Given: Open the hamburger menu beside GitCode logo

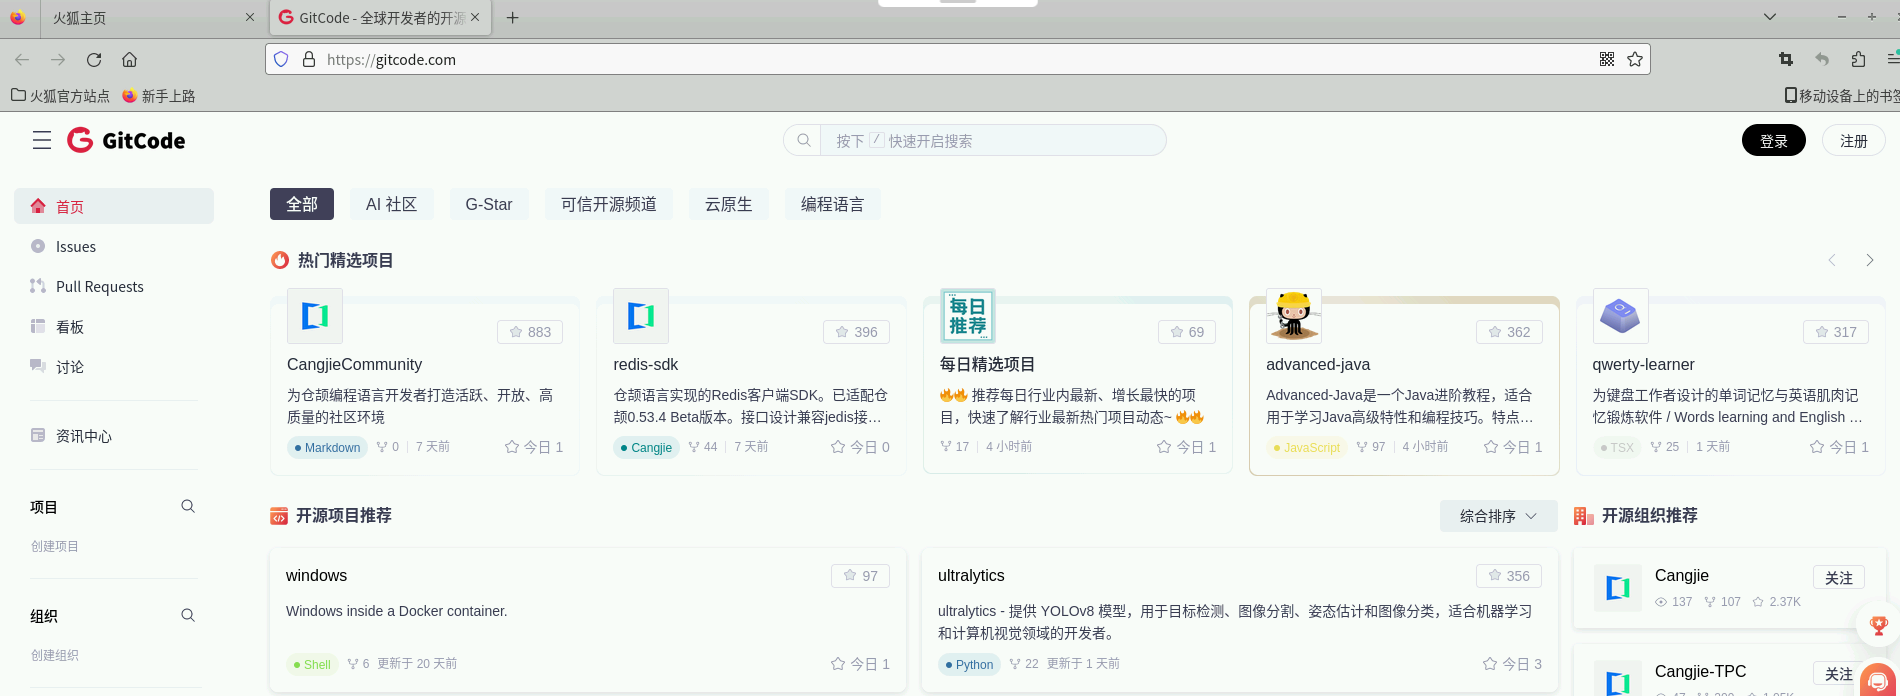Looking at the screenshot, I should click(41, 140).
